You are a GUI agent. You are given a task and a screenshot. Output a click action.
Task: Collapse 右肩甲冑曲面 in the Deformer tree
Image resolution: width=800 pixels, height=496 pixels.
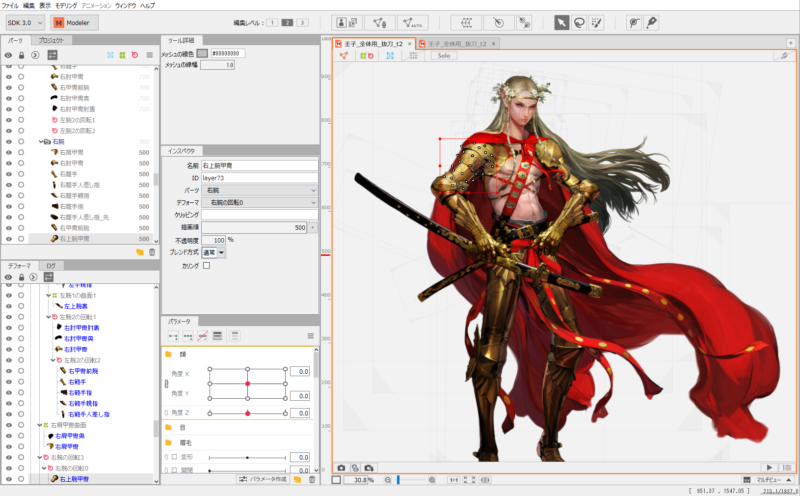(x=40, y=425)
